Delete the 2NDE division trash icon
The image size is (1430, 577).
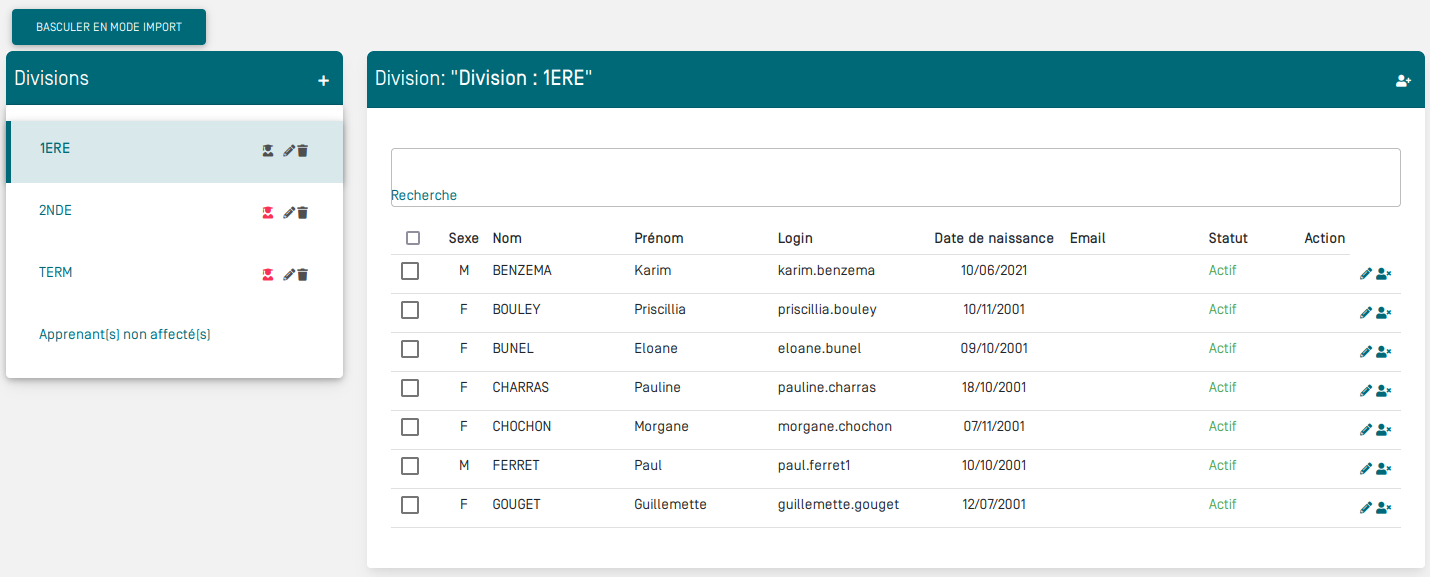point(303,213)
